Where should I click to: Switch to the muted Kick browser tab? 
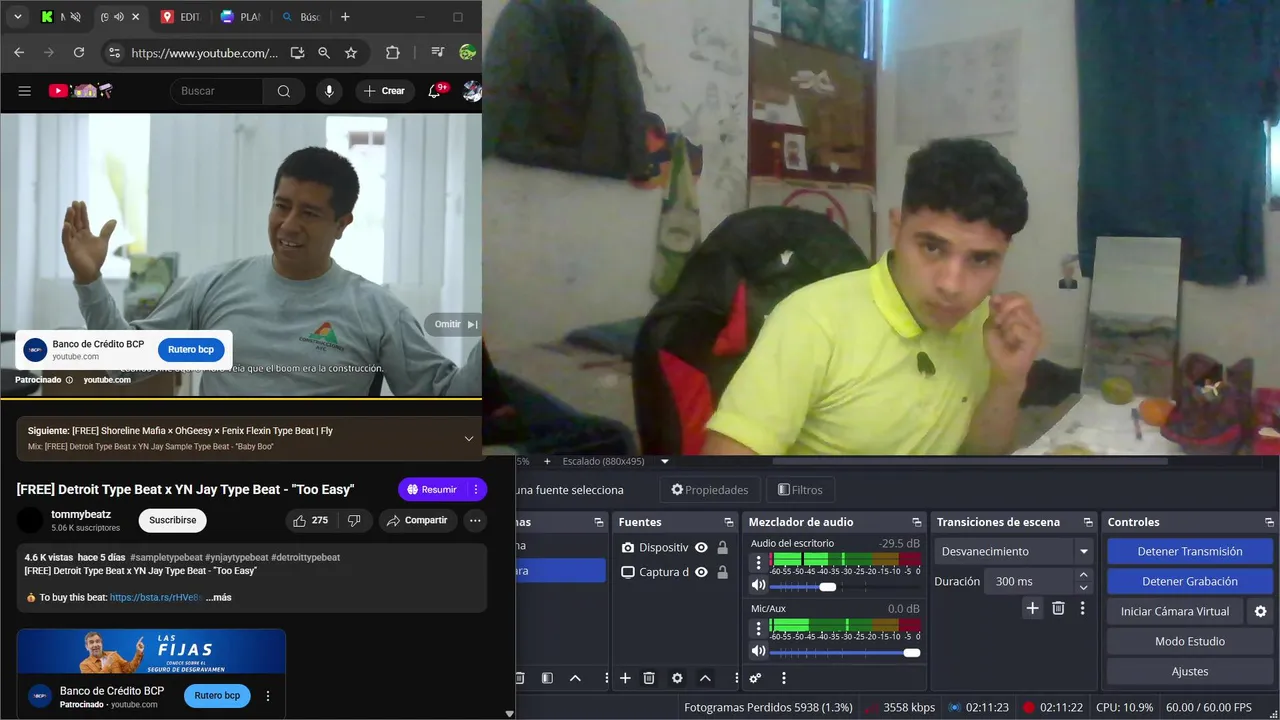(62, 17)
